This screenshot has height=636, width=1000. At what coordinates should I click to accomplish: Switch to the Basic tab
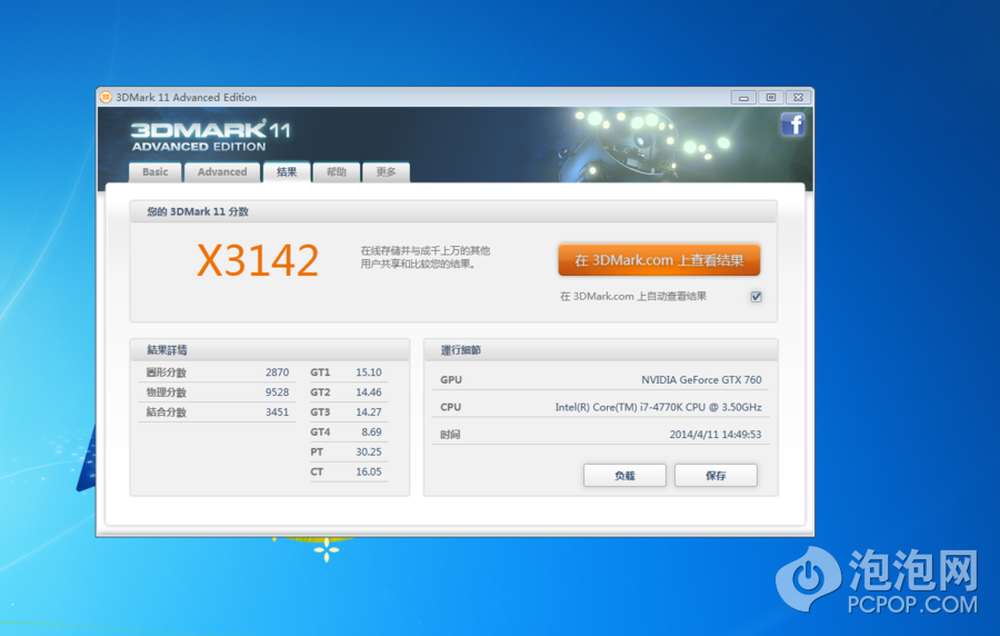[155, 172]
